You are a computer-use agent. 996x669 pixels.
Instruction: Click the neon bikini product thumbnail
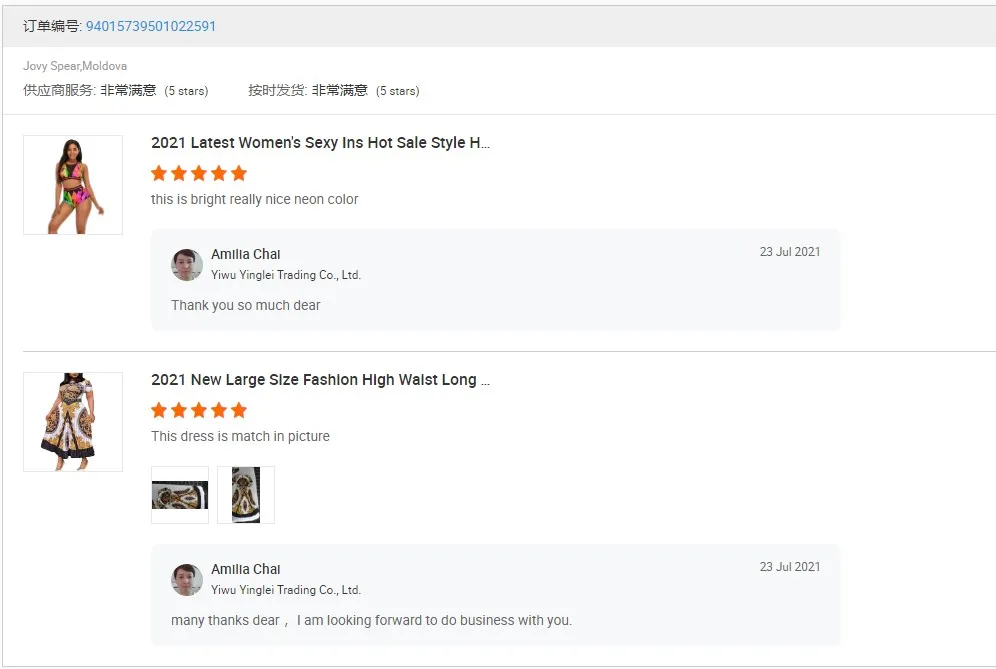point(73,185)
